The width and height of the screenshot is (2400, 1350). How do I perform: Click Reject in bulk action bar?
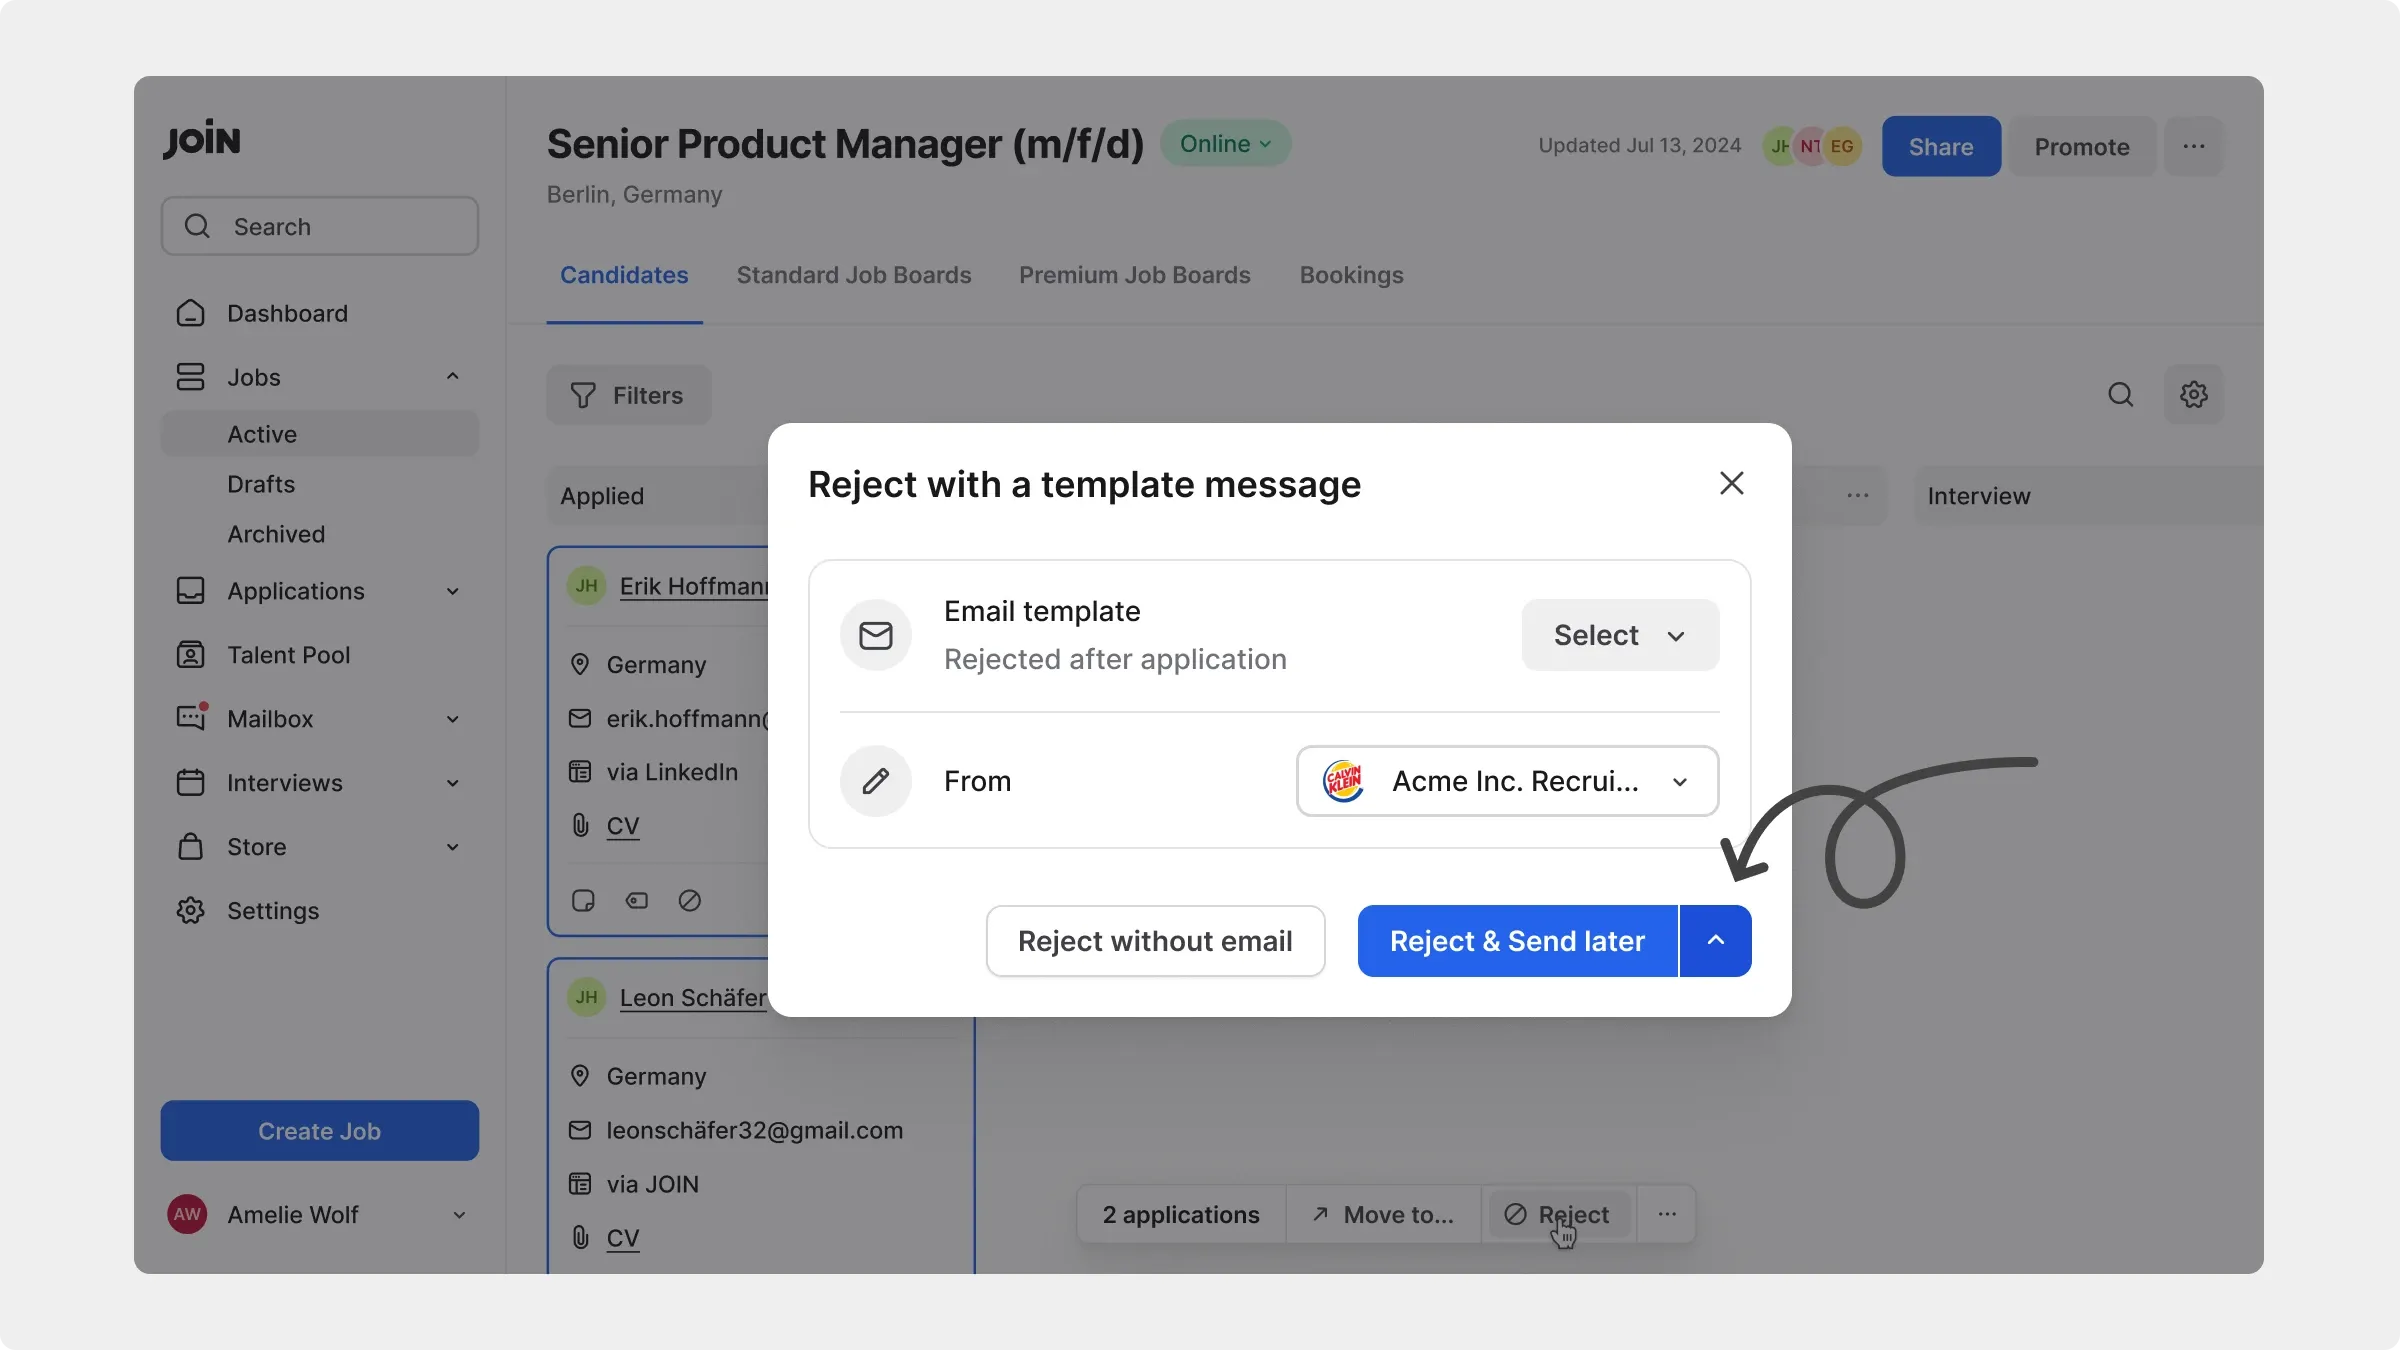(1558, 1215)
